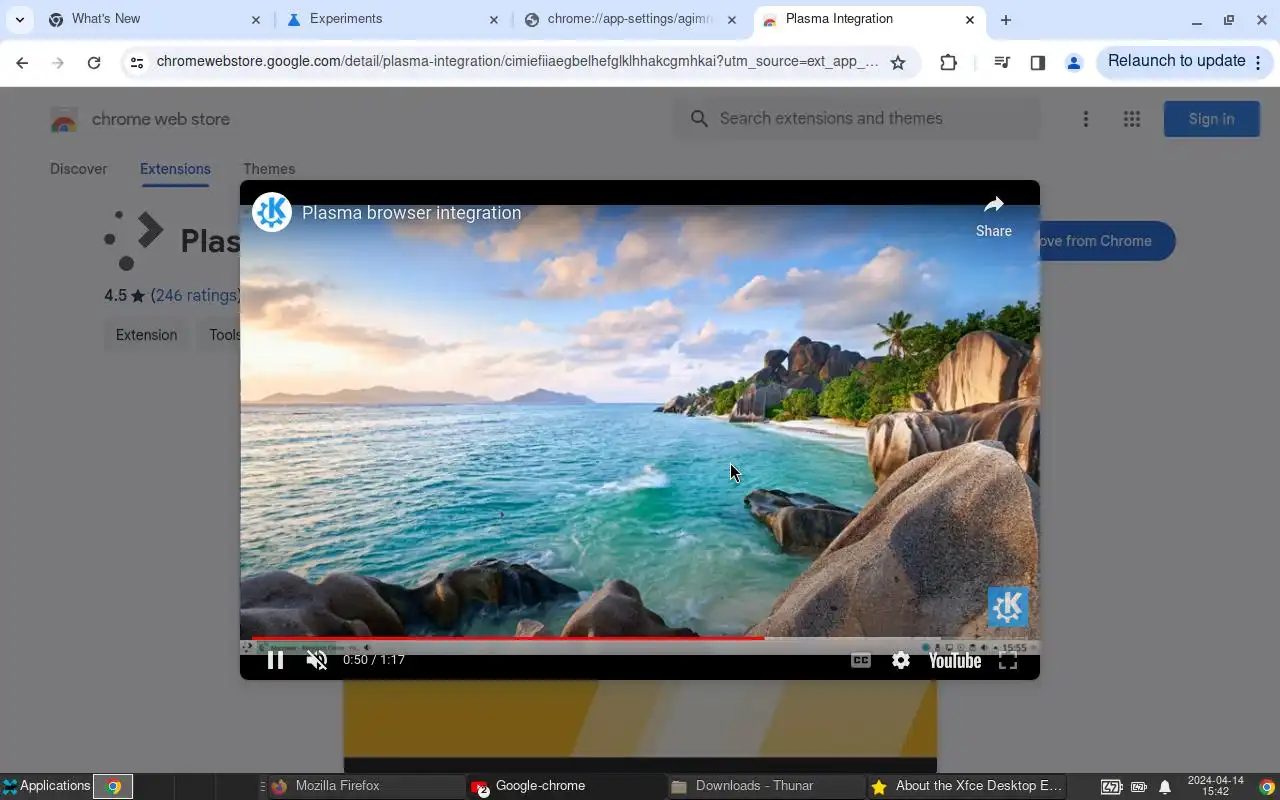Screen dimensions: 1280x800
Task: Enter fullscreen mode on video
Action: (x=1008, y=660)
